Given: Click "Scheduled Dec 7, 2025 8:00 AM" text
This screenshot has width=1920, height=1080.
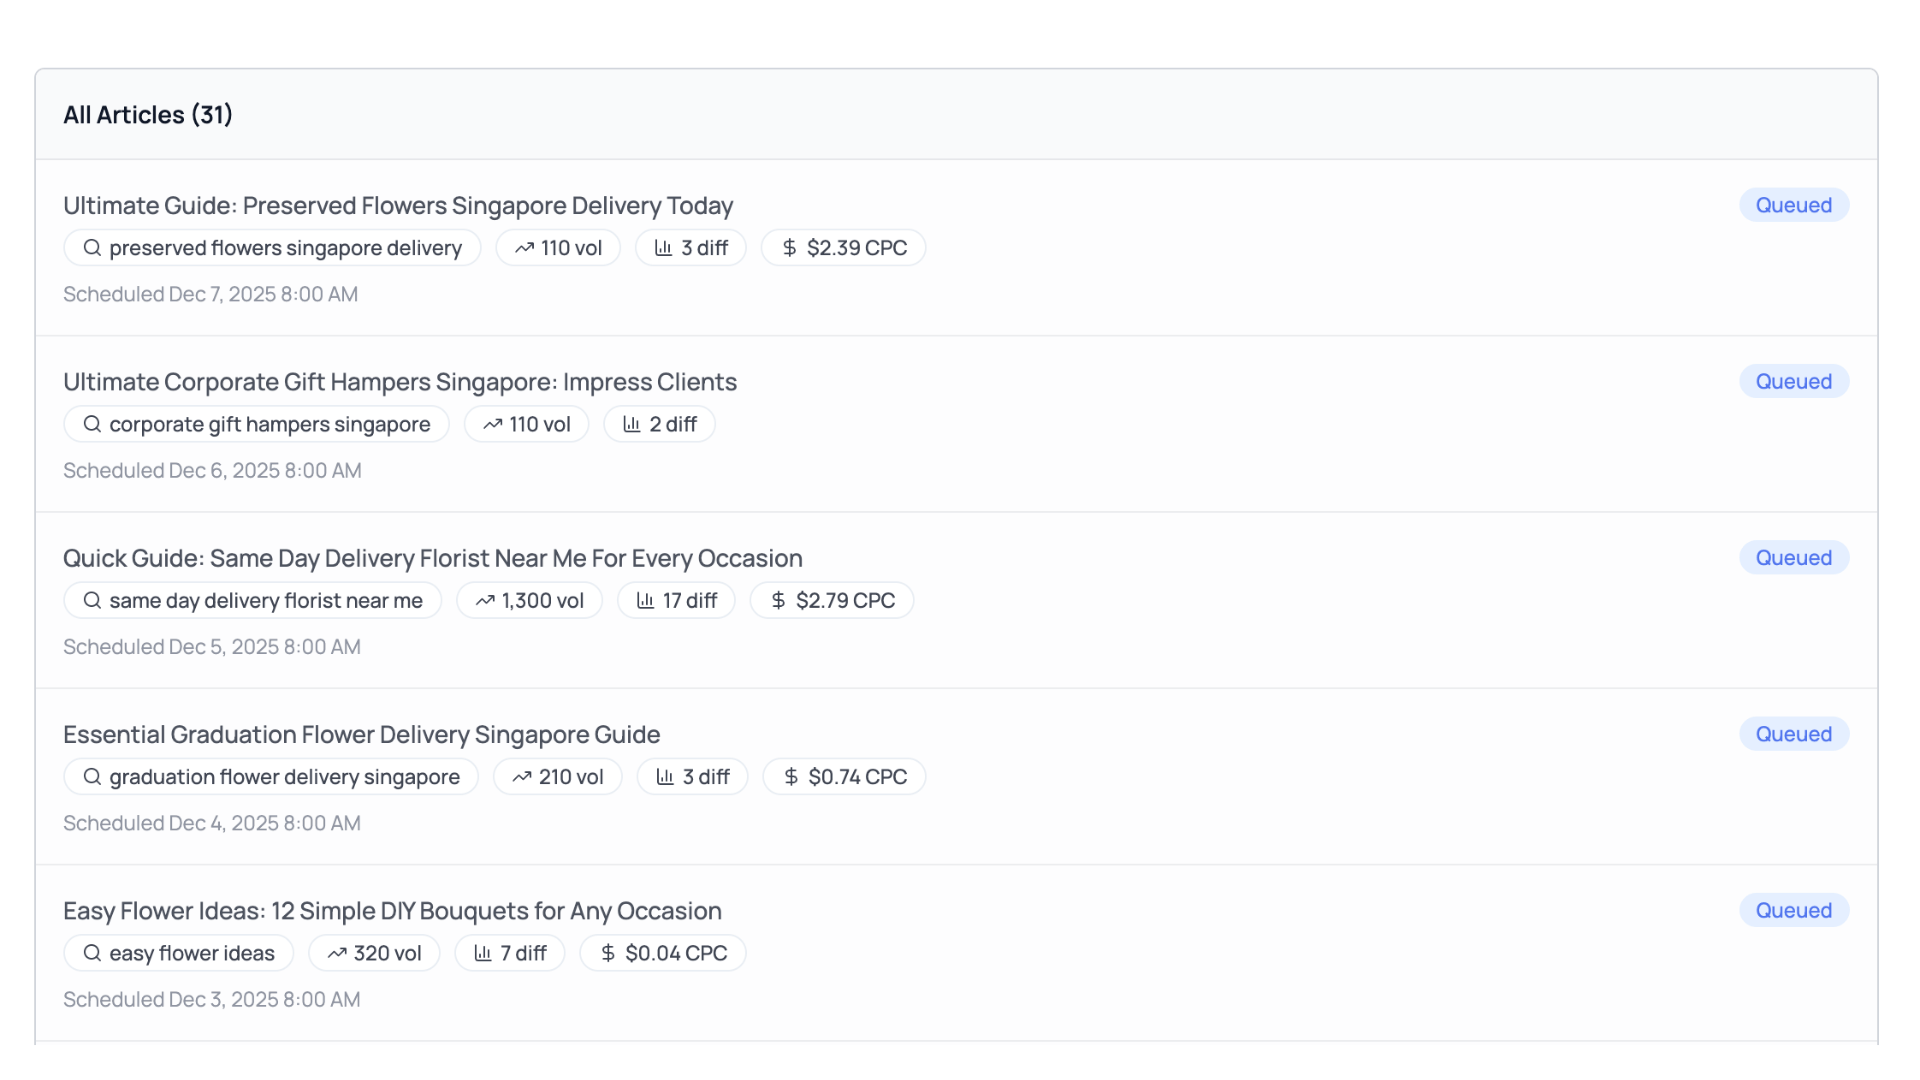Looking at the screenshot, I should coord(210,294).
